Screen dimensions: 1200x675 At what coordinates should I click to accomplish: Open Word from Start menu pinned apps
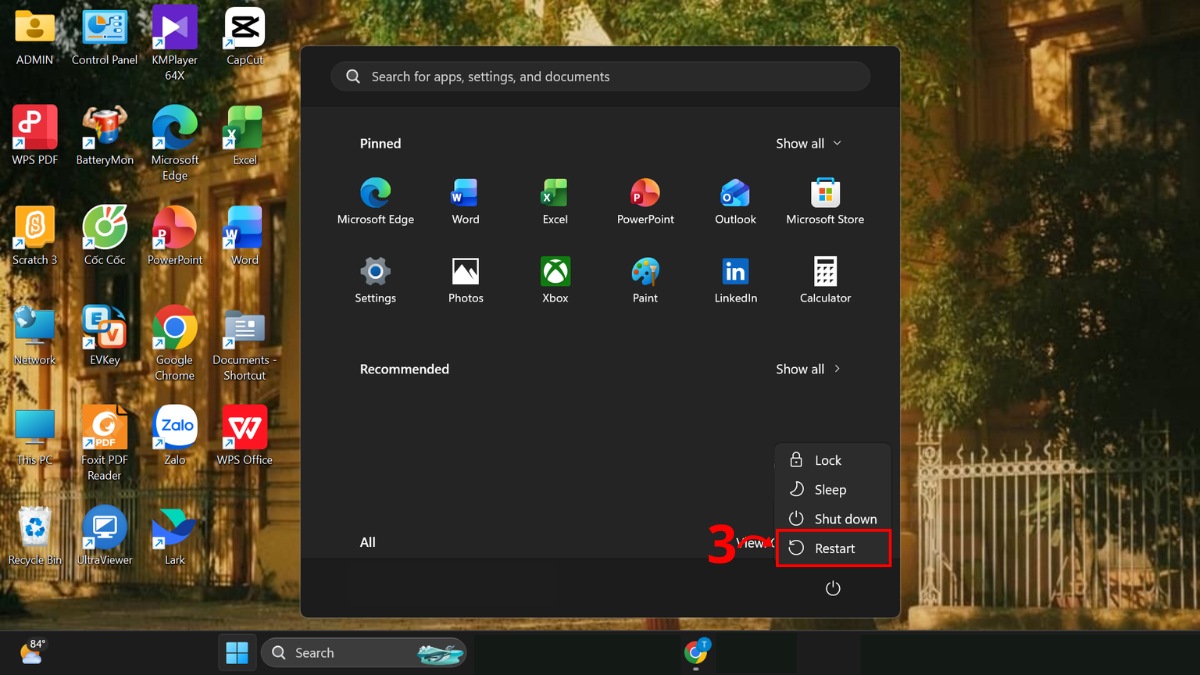click(x=465, y=201)
